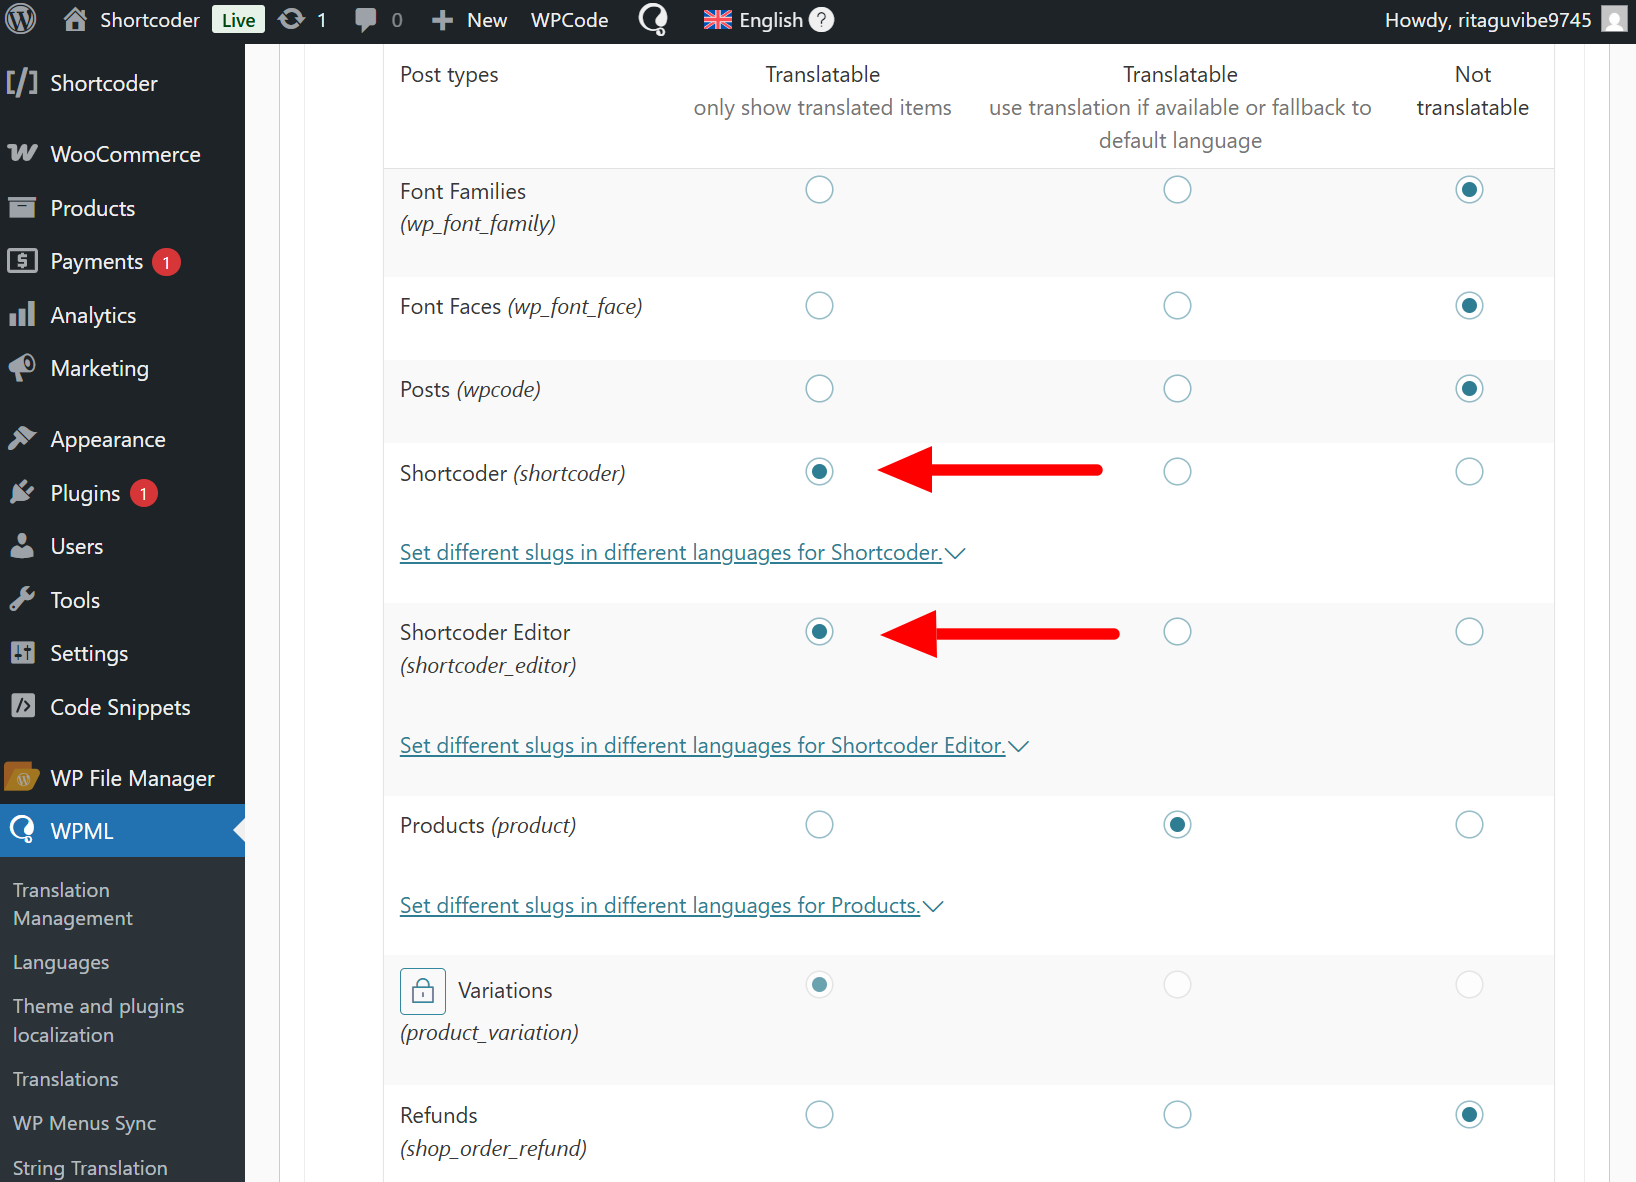Viewport: 1636px width, 1182px height.
Task: Open the Translations submenu item
Action: click(x=66, y=1079)
